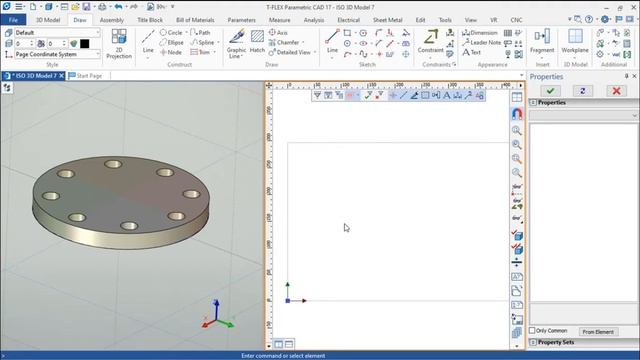The width and height of the screenshot is (640, 360).
Task: Open the Constraints group dialog launcher
Action: (x=454, y=64)
